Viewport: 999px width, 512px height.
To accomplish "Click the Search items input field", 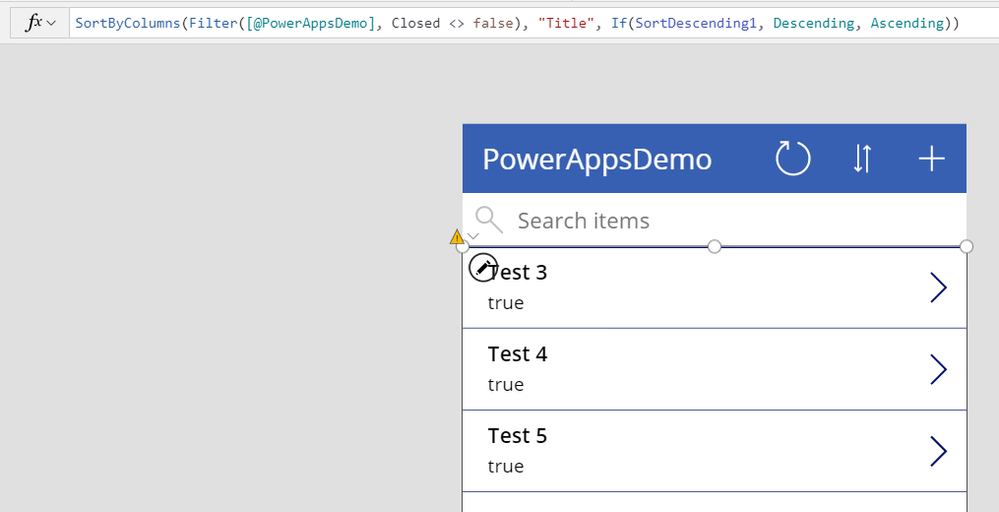I will tap(714, 220).
